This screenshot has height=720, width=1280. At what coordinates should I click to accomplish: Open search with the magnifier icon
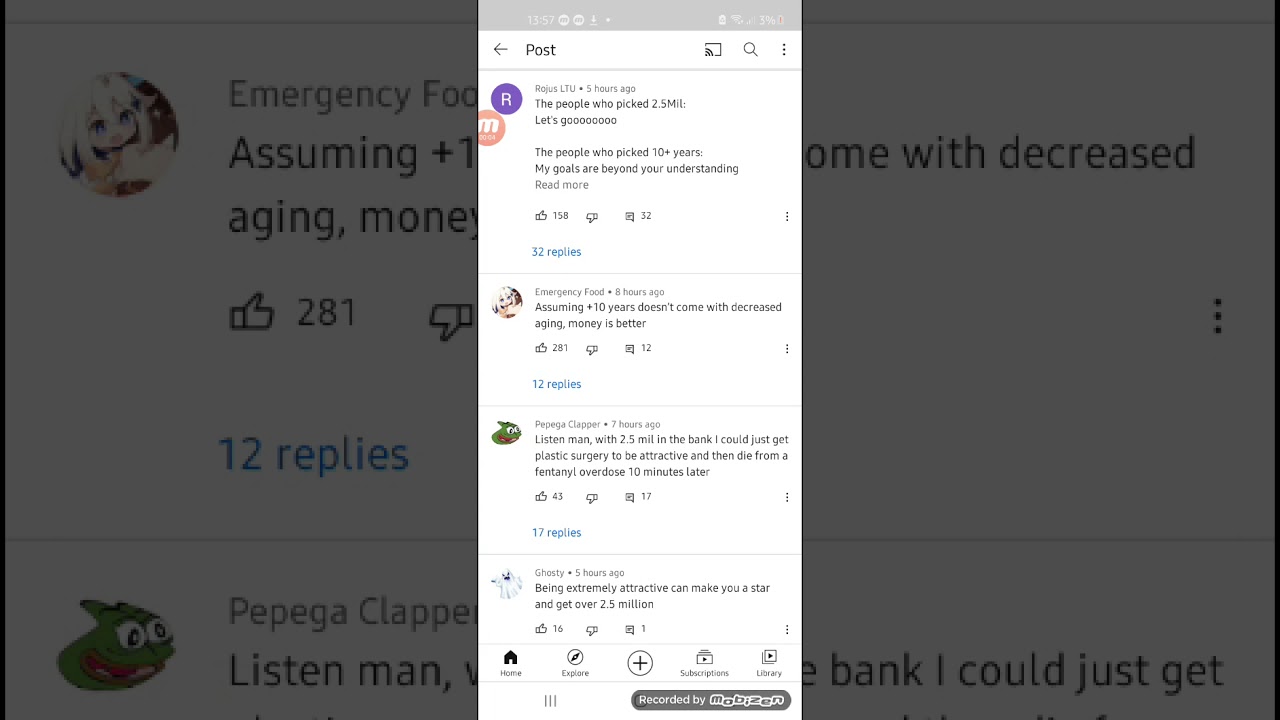click(750, 50)
